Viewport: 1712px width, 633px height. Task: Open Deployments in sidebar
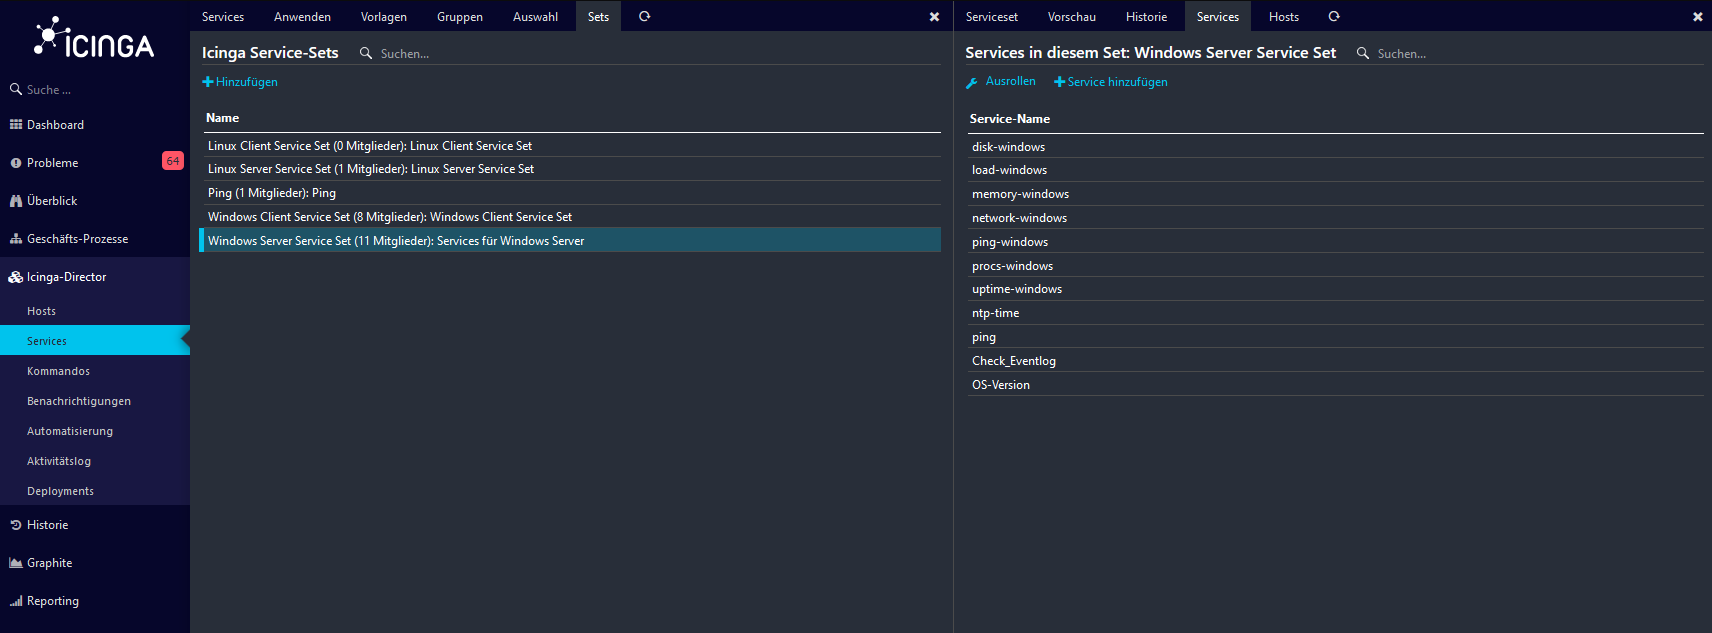95,491
